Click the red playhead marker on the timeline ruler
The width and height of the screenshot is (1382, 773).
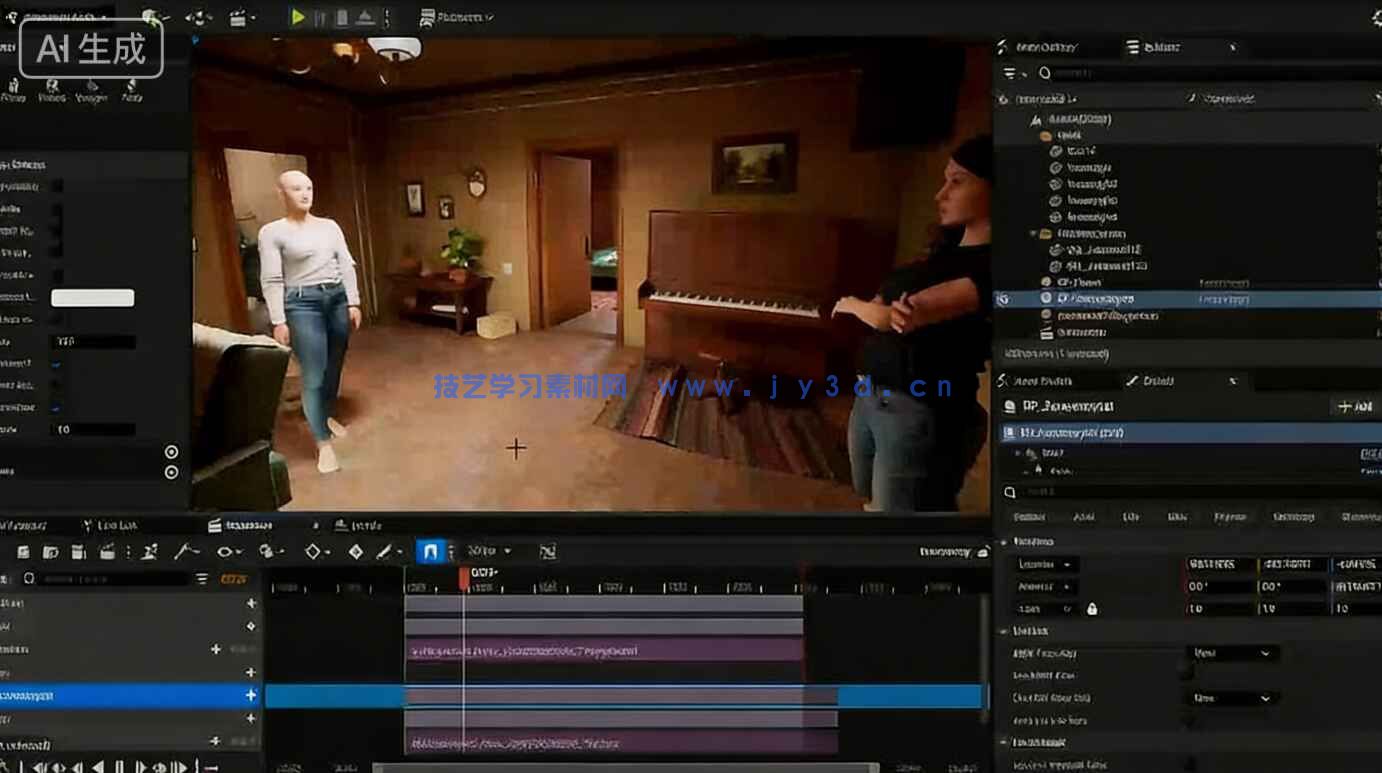[464, 577]
